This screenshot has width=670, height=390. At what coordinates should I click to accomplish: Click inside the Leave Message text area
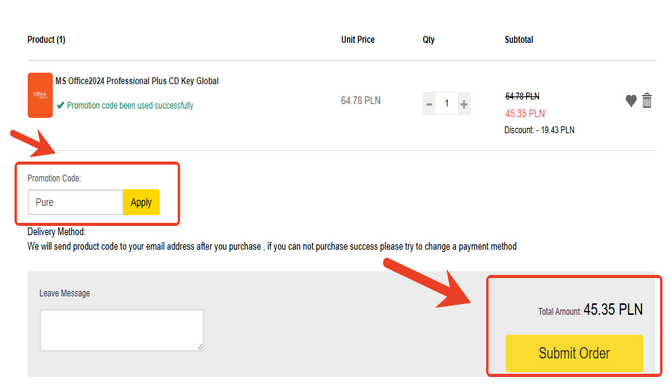coord(122,330)
